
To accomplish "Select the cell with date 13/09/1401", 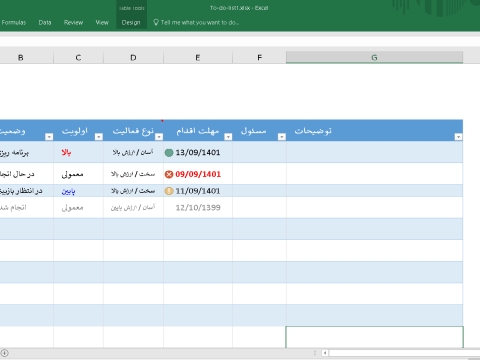I will click(198, 152).
